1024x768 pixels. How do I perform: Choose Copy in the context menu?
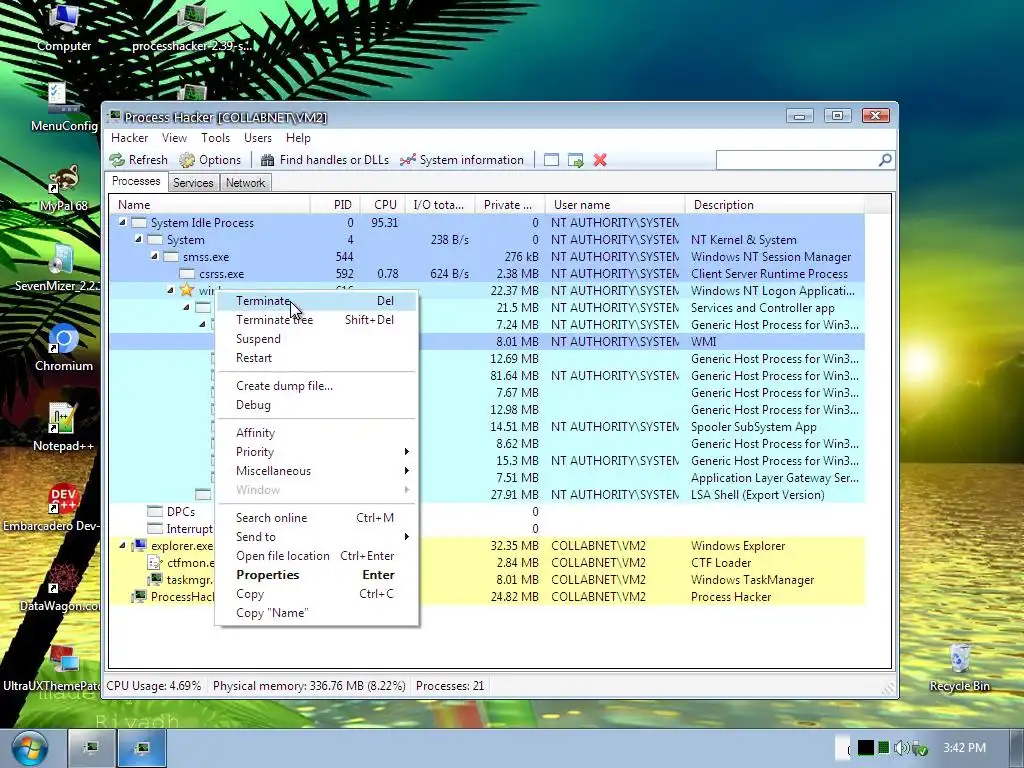pyautogui.click(x=316, y=594)
